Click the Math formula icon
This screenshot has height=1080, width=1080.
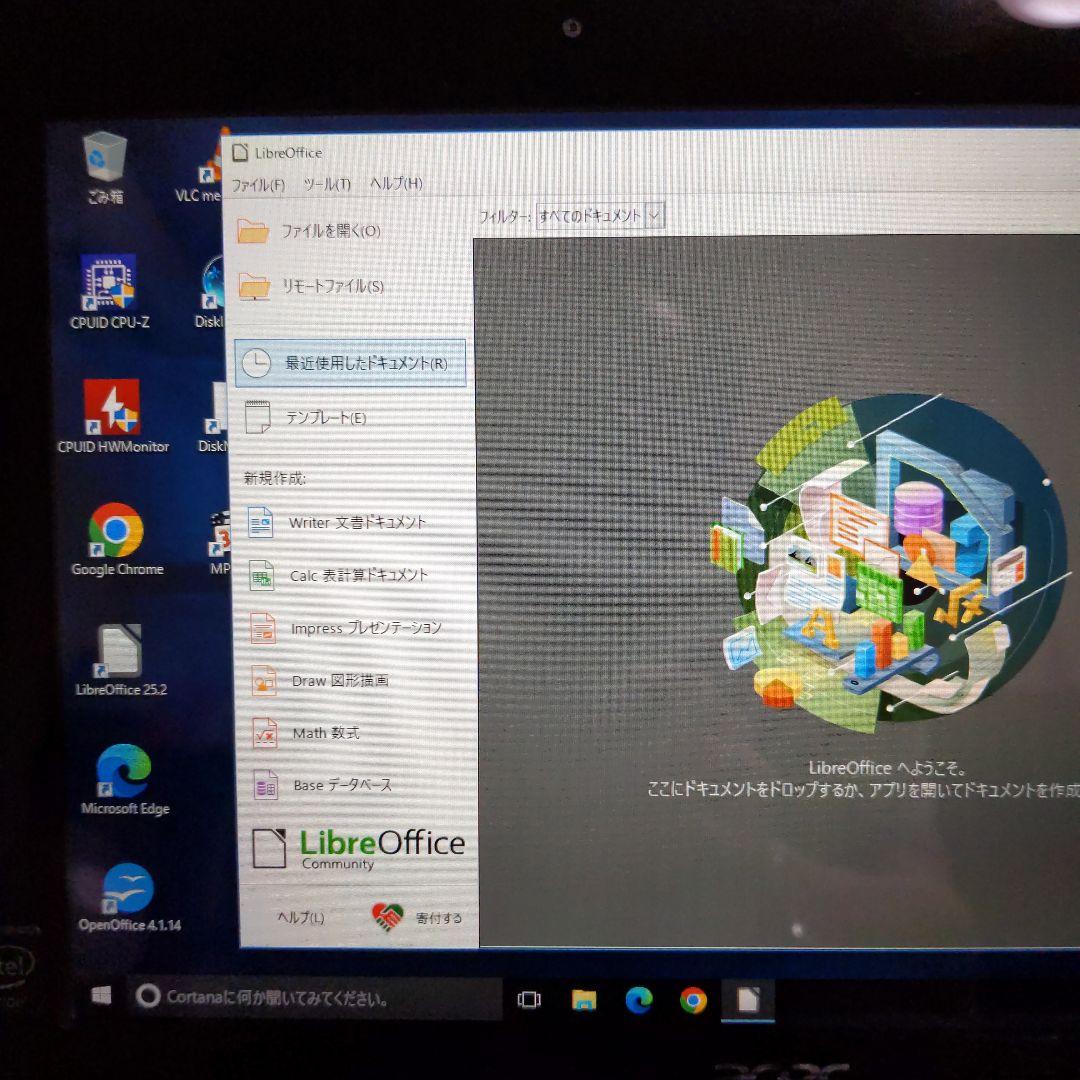tap(265, 734)
